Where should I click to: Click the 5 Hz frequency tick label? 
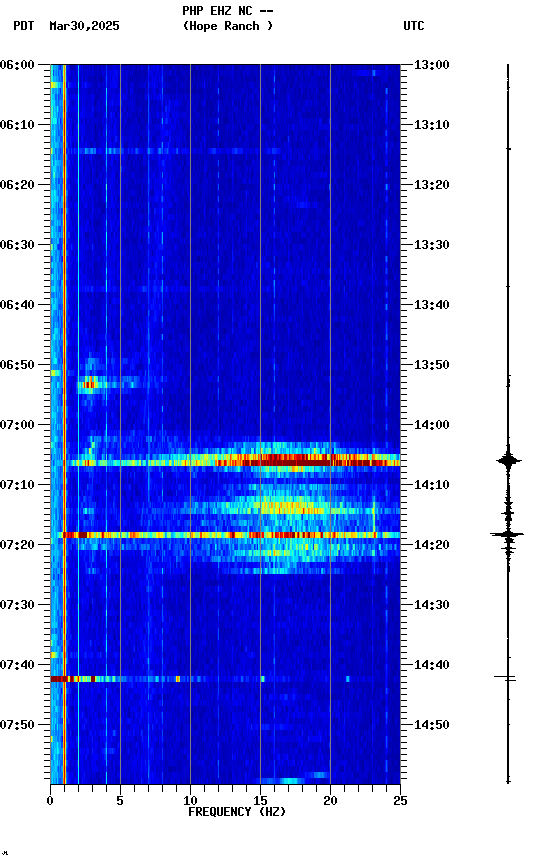coord(120,801)
